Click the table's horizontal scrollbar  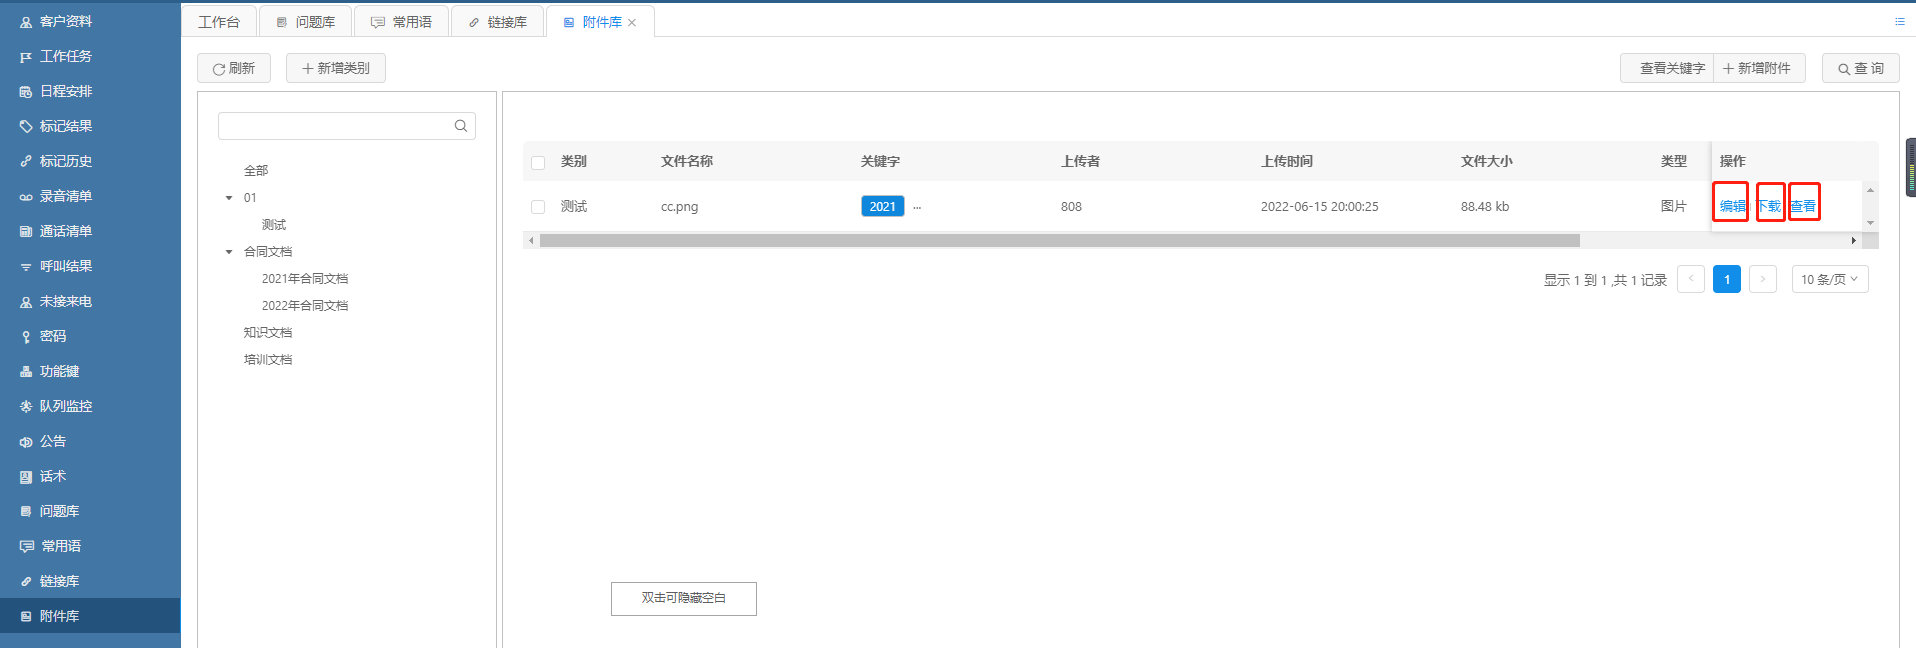pyautogui.click(x=1059, y=240)
